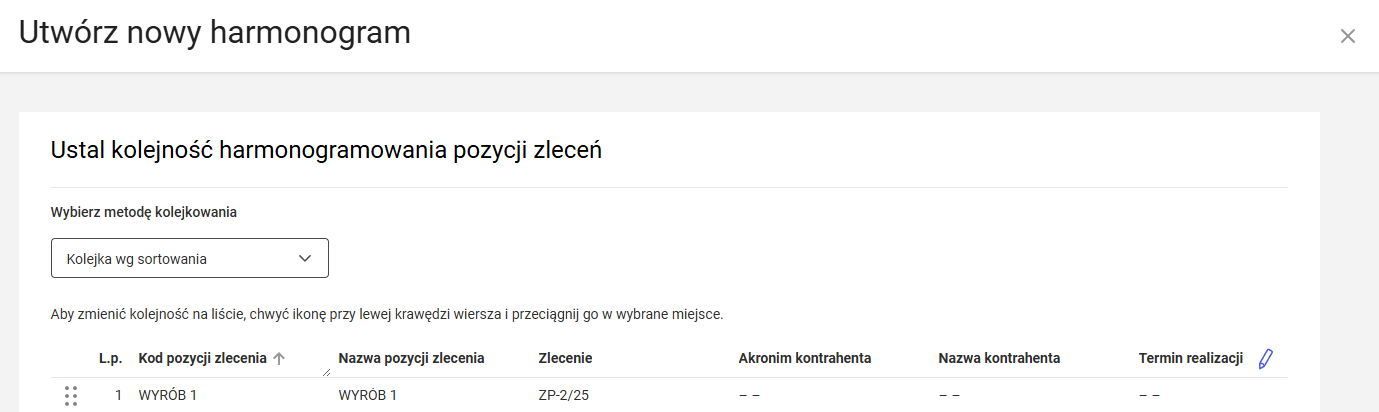Screen dimensions: 1379x412
Task: Click WYRÓB 1 in the Kod pozycji column
Action: pyautogui.click(x=168, y=395)
